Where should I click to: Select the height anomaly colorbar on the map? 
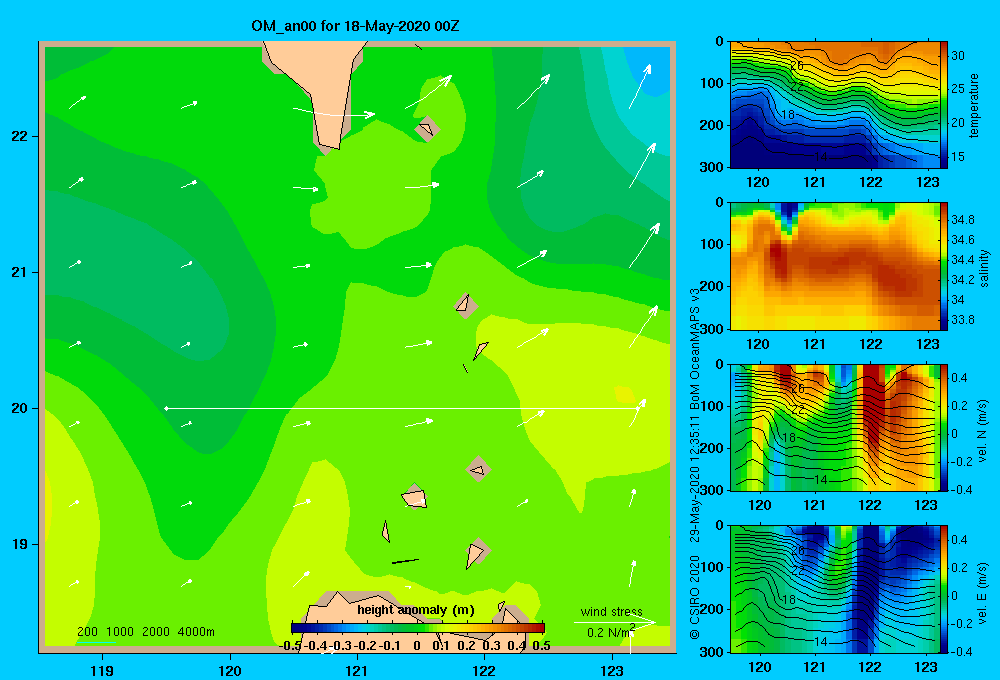418,628
